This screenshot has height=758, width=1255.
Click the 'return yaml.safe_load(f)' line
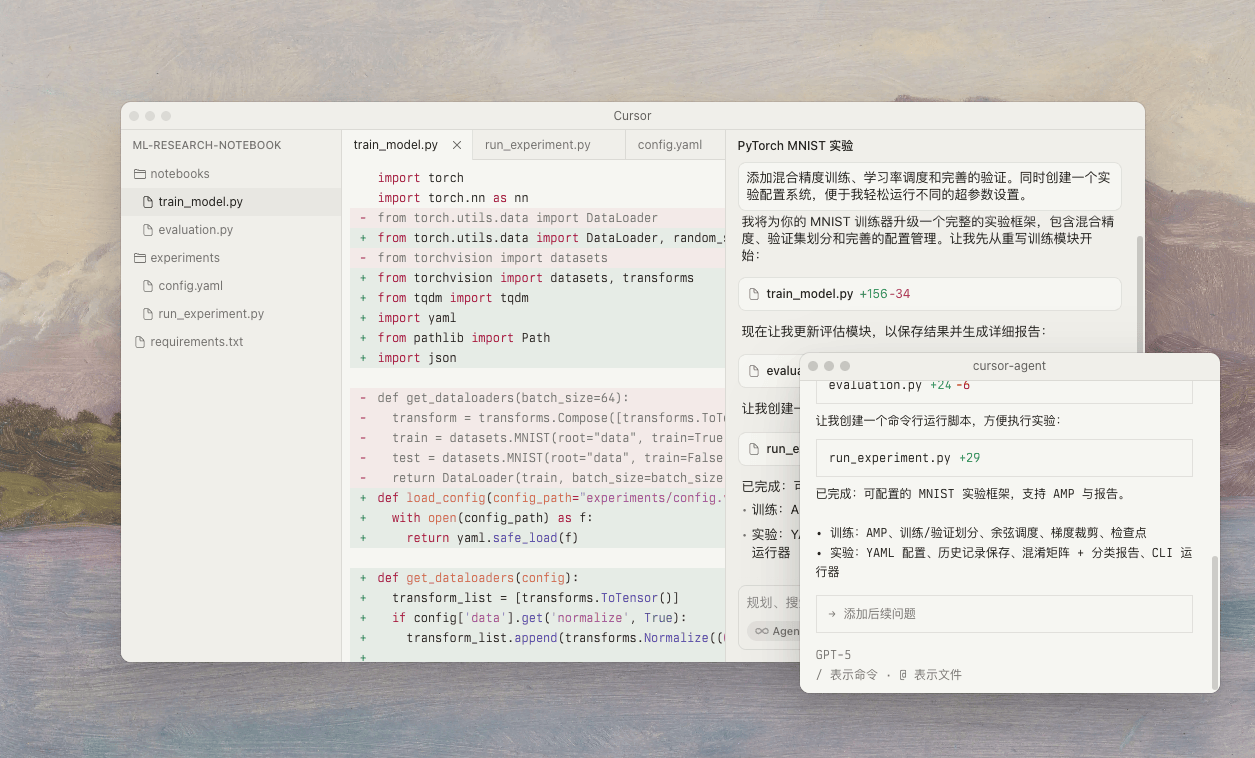tap(537, 538)
